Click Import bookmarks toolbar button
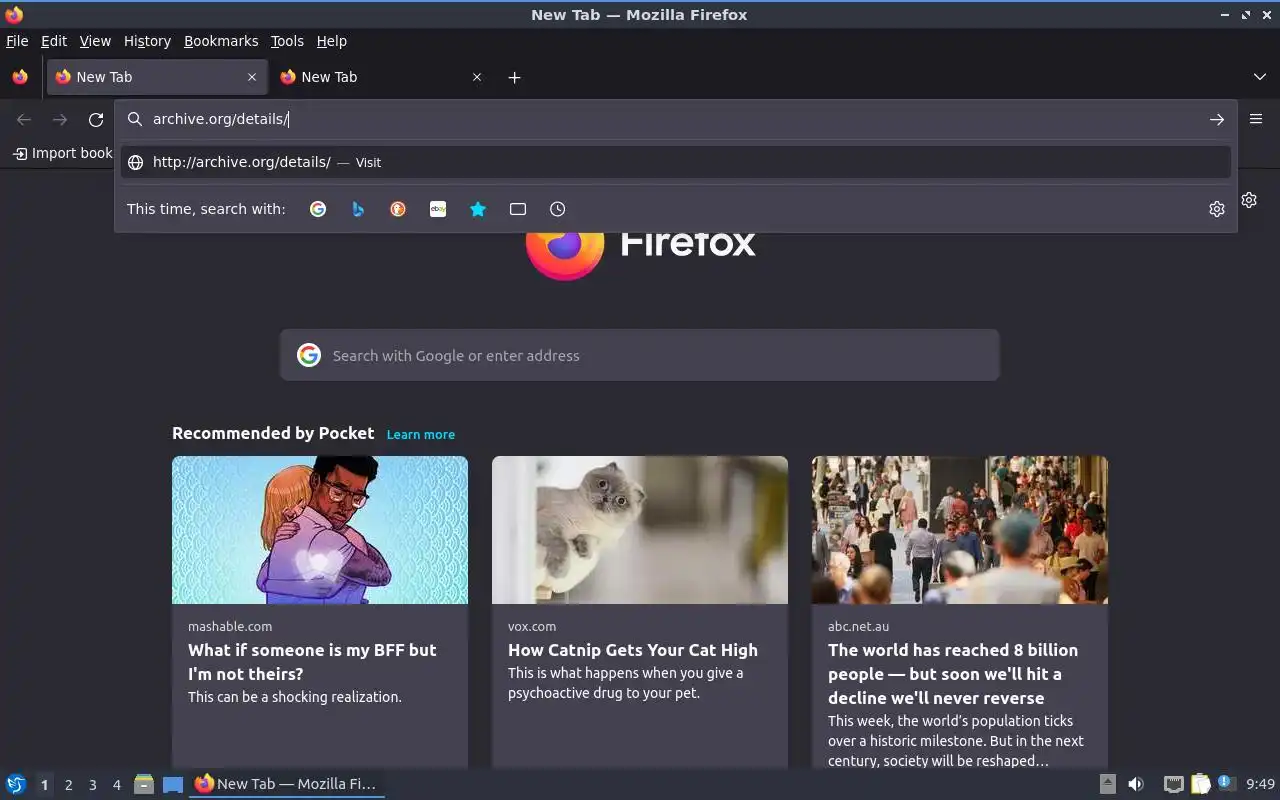The height and width of the screenshot is (800, 1280). point(62,153)
